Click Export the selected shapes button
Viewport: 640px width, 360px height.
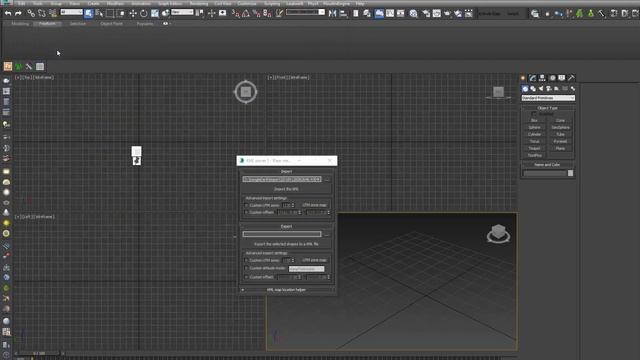tap(286, 244)
